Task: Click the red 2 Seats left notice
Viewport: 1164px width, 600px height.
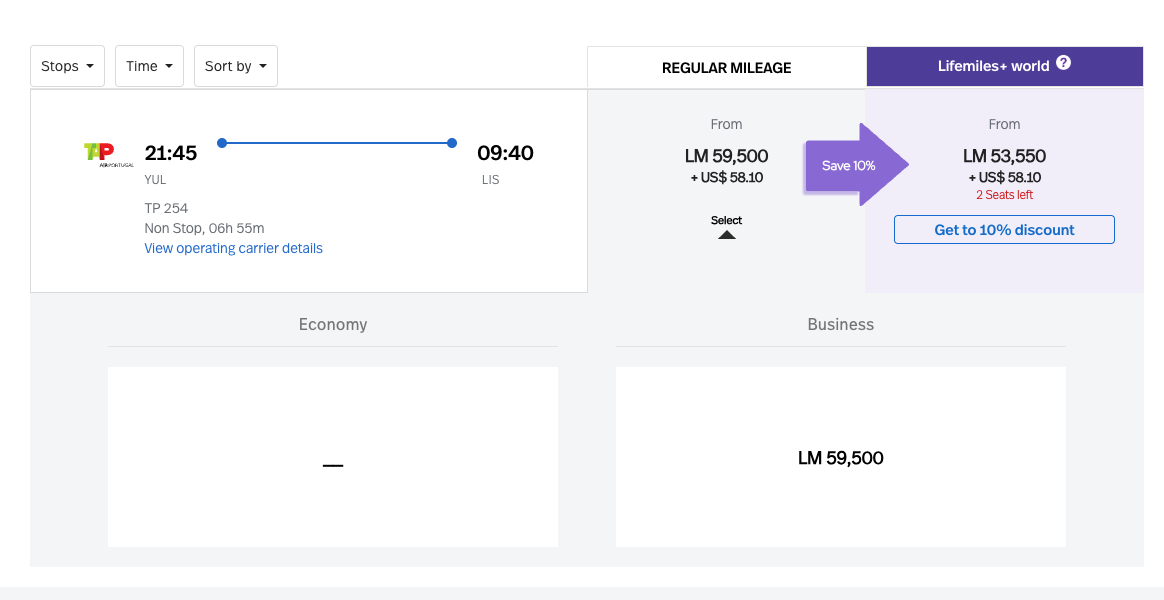Action: [x=1004, y=195]
